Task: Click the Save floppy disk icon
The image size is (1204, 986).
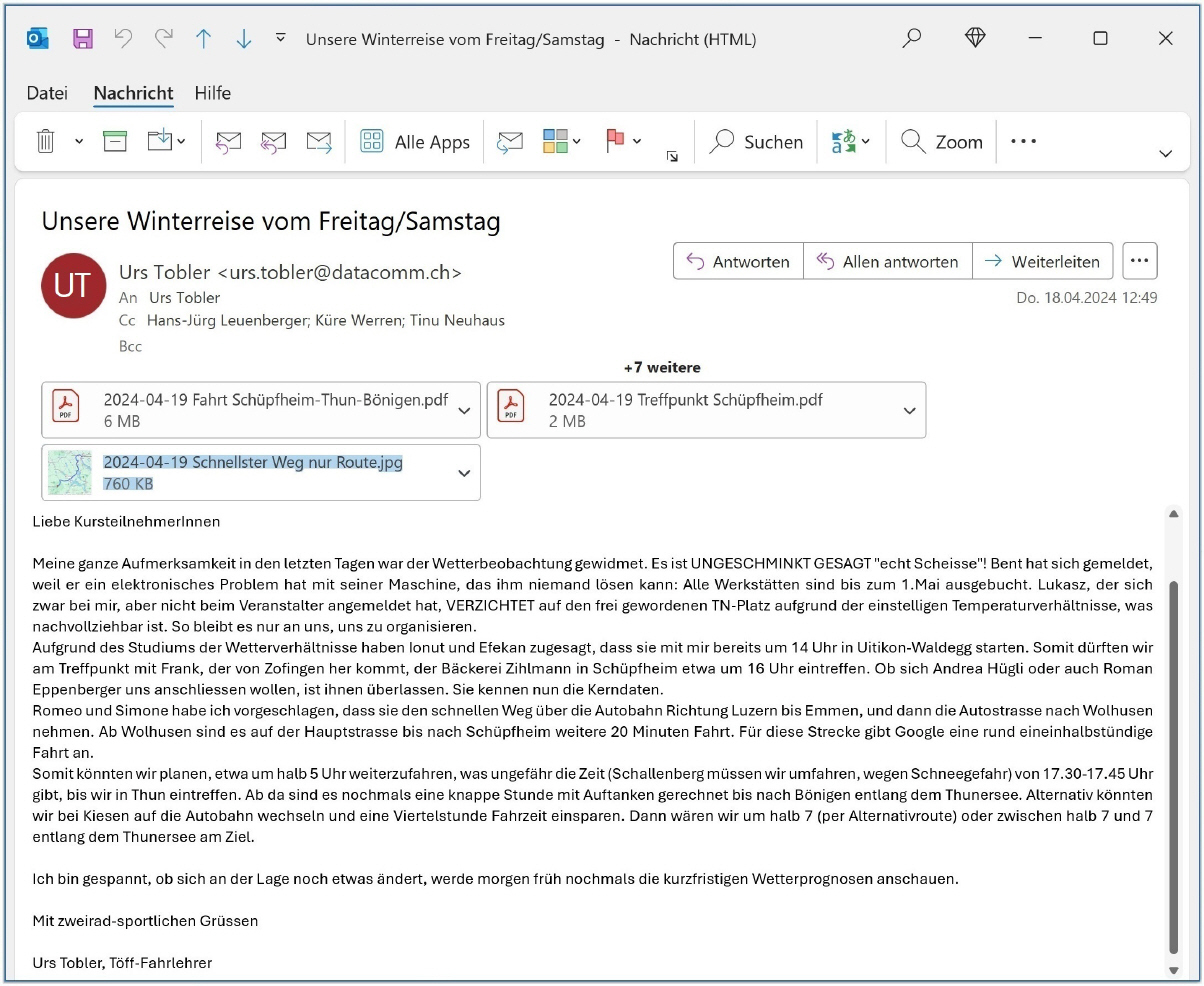Action: tap(83, 39)
